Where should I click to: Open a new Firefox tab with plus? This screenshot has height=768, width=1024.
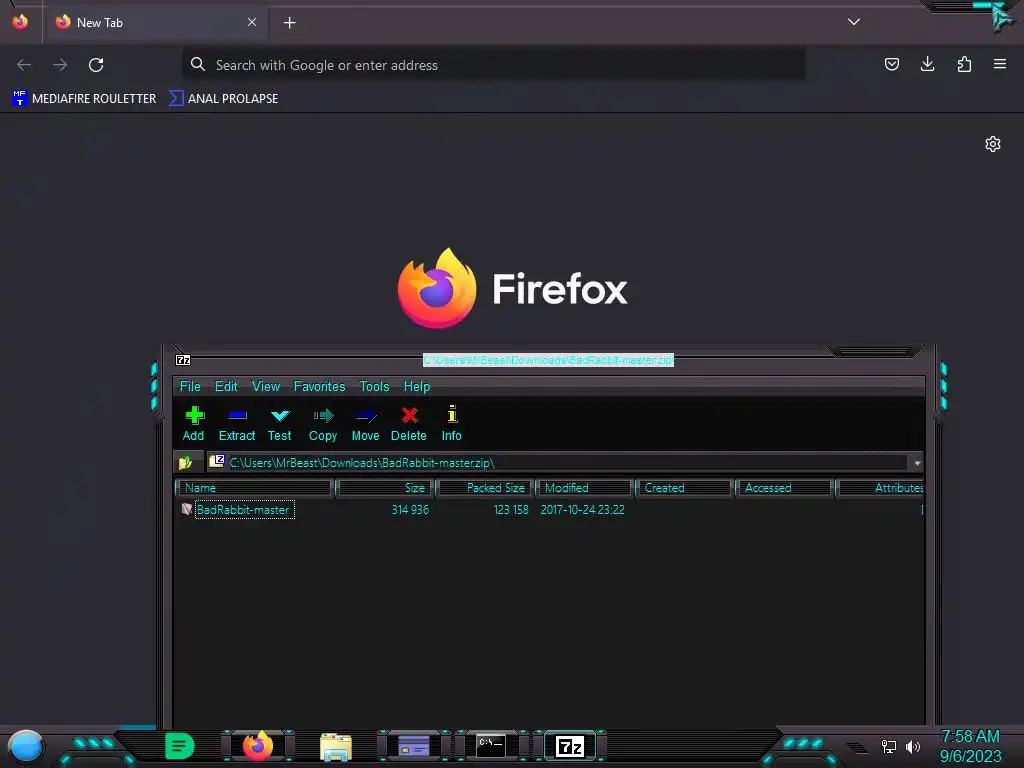289,23
